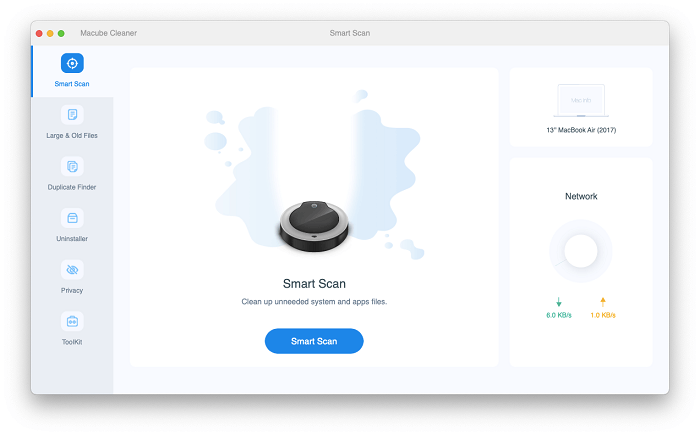Image resolution: width=700 pixels, height=435 pixels.
Task: Click the Network panel heading
Action: tap(581, 197)
